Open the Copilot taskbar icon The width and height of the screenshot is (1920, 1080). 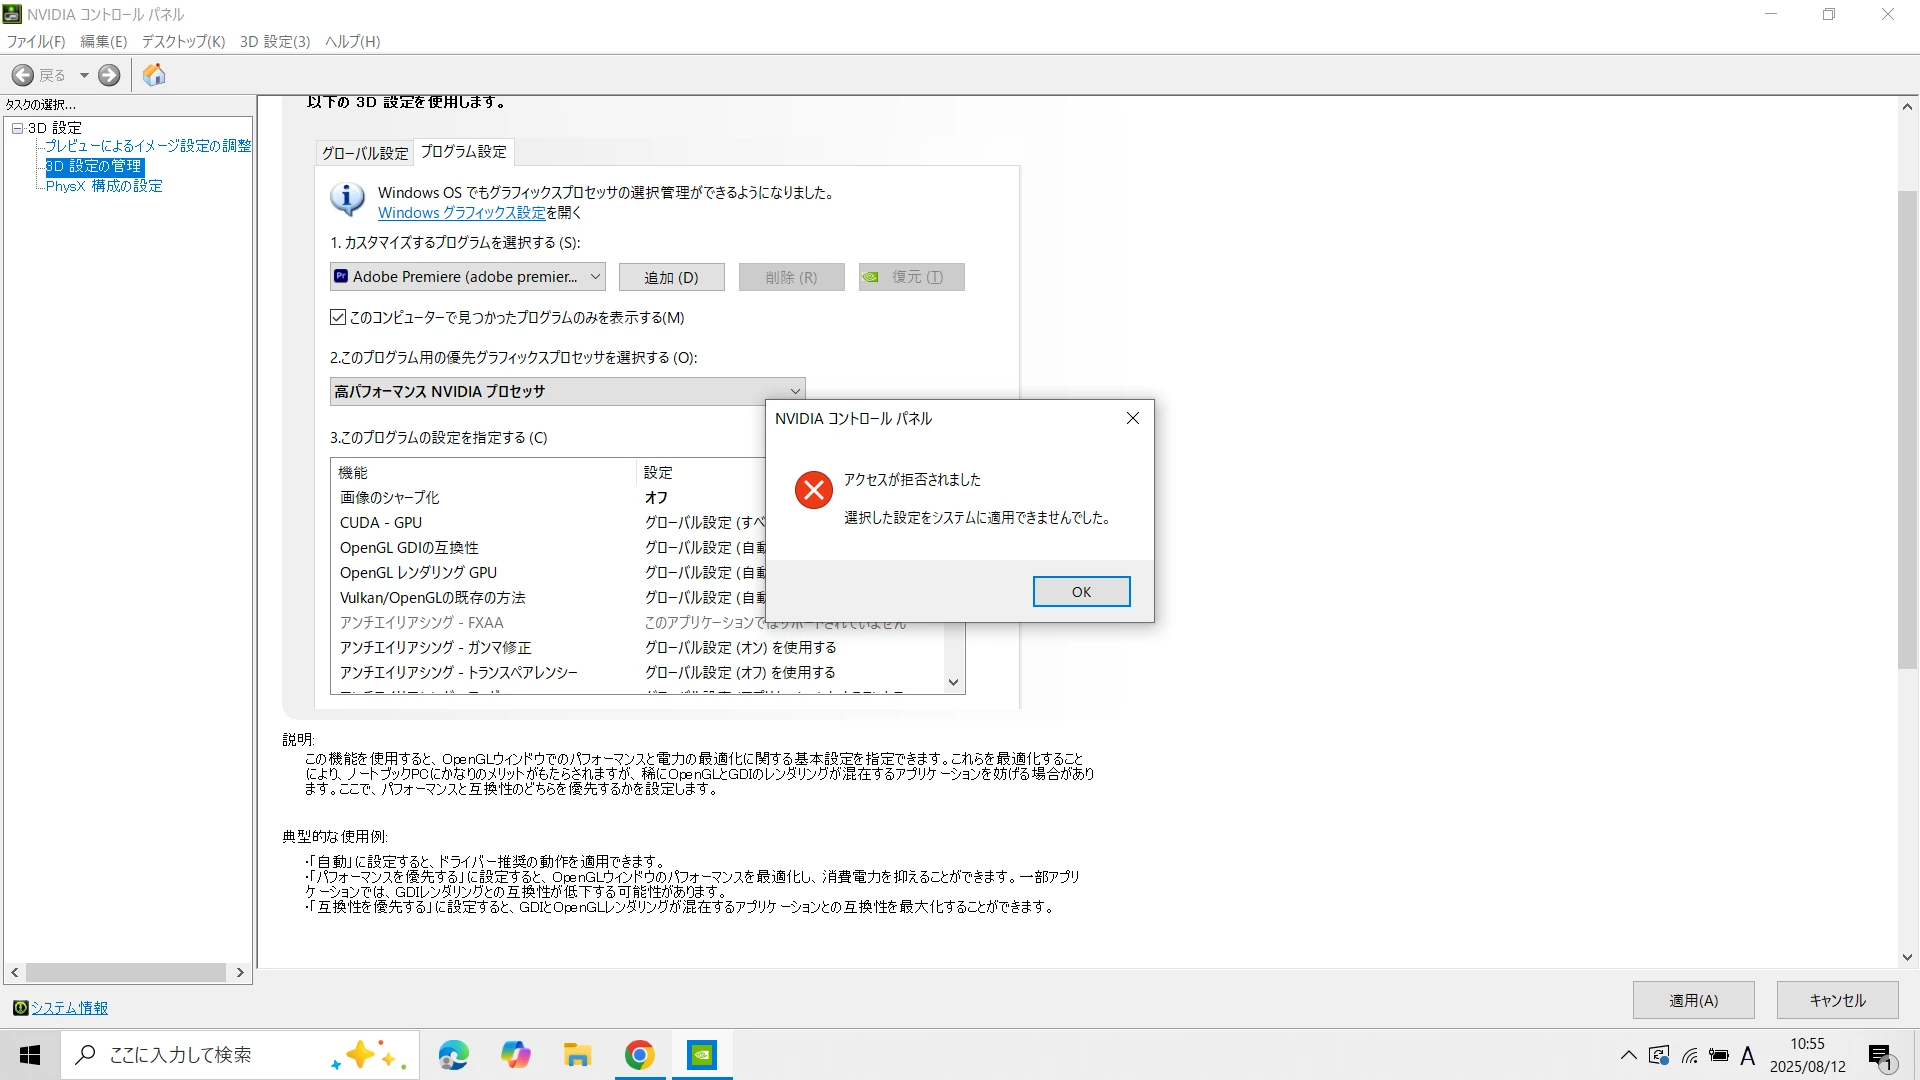click(516, 1055)
